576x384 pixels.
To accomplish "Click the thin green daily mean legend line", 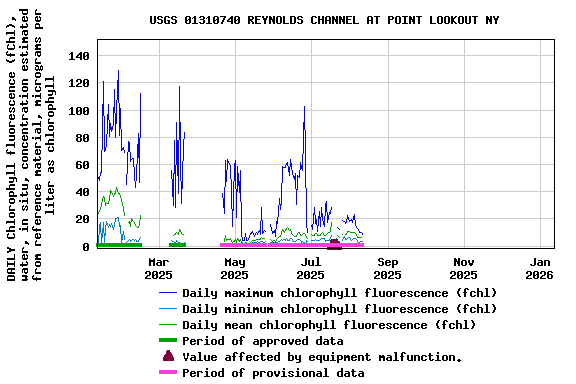I will [x=168, y=325].
